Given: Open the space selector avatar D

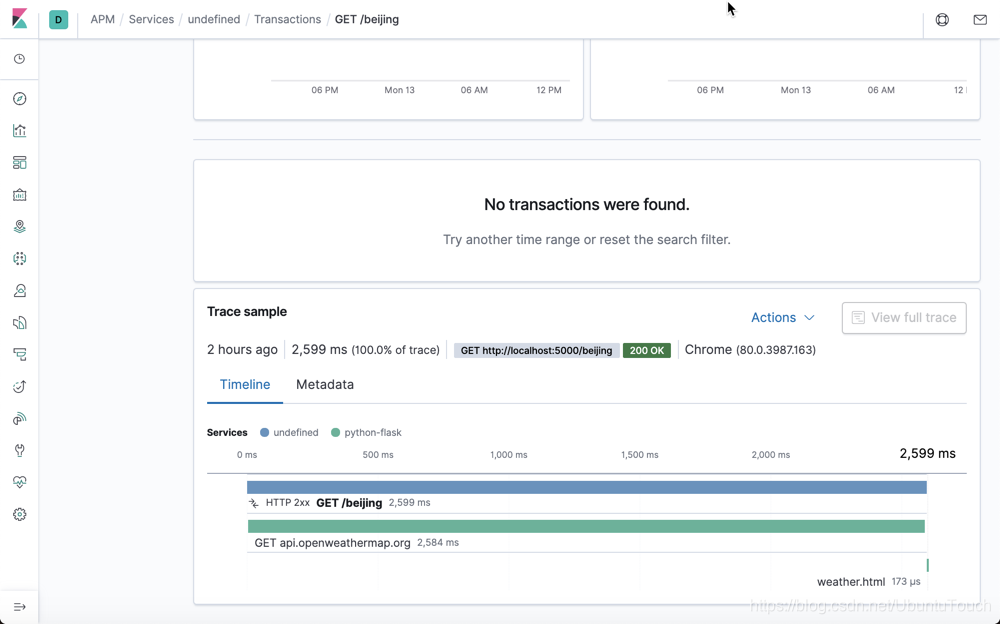Looking at the screenshot, I should pos(59,20).
